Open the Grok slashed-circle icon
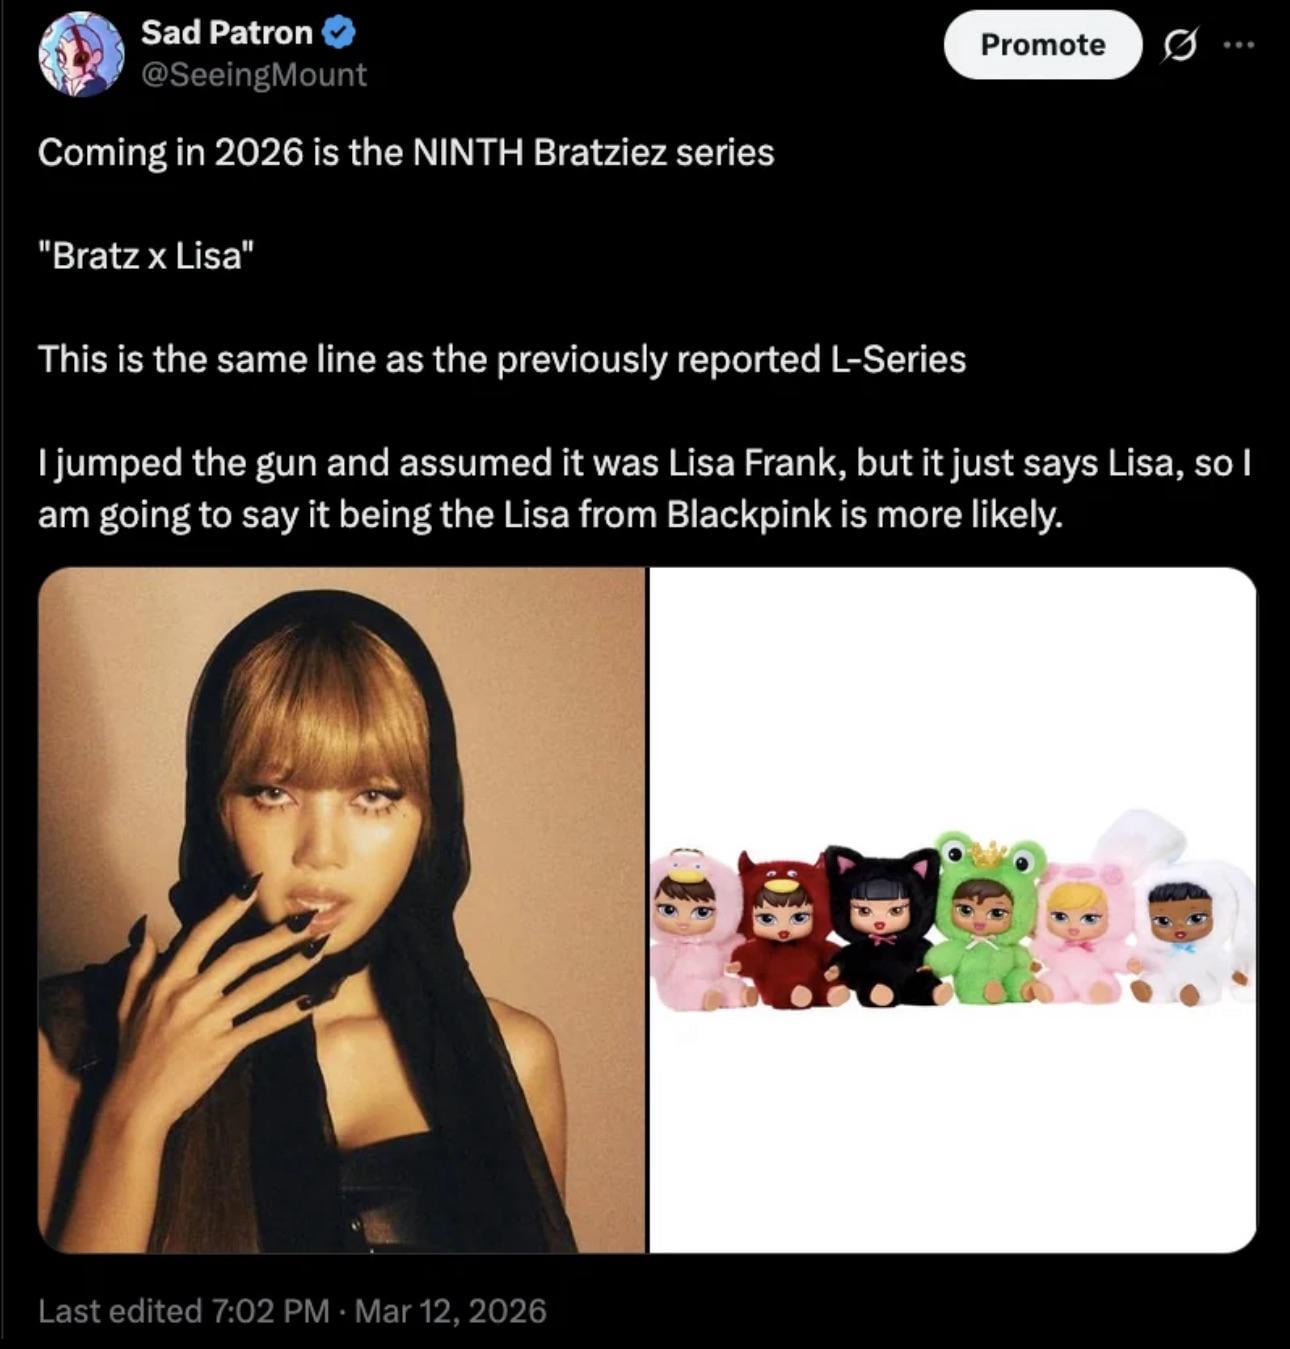This screenshot has width=1290, height=1349. (1180, 45)
